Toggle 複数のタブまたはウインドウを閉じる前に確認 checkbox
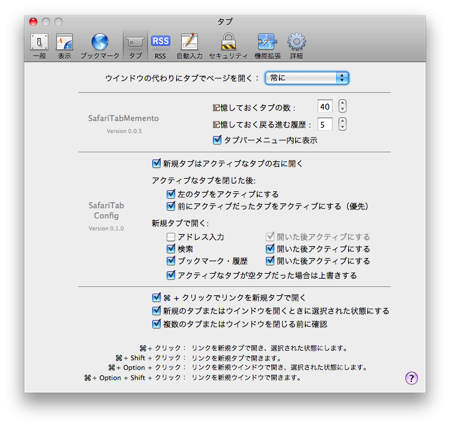 pos(156,324)
